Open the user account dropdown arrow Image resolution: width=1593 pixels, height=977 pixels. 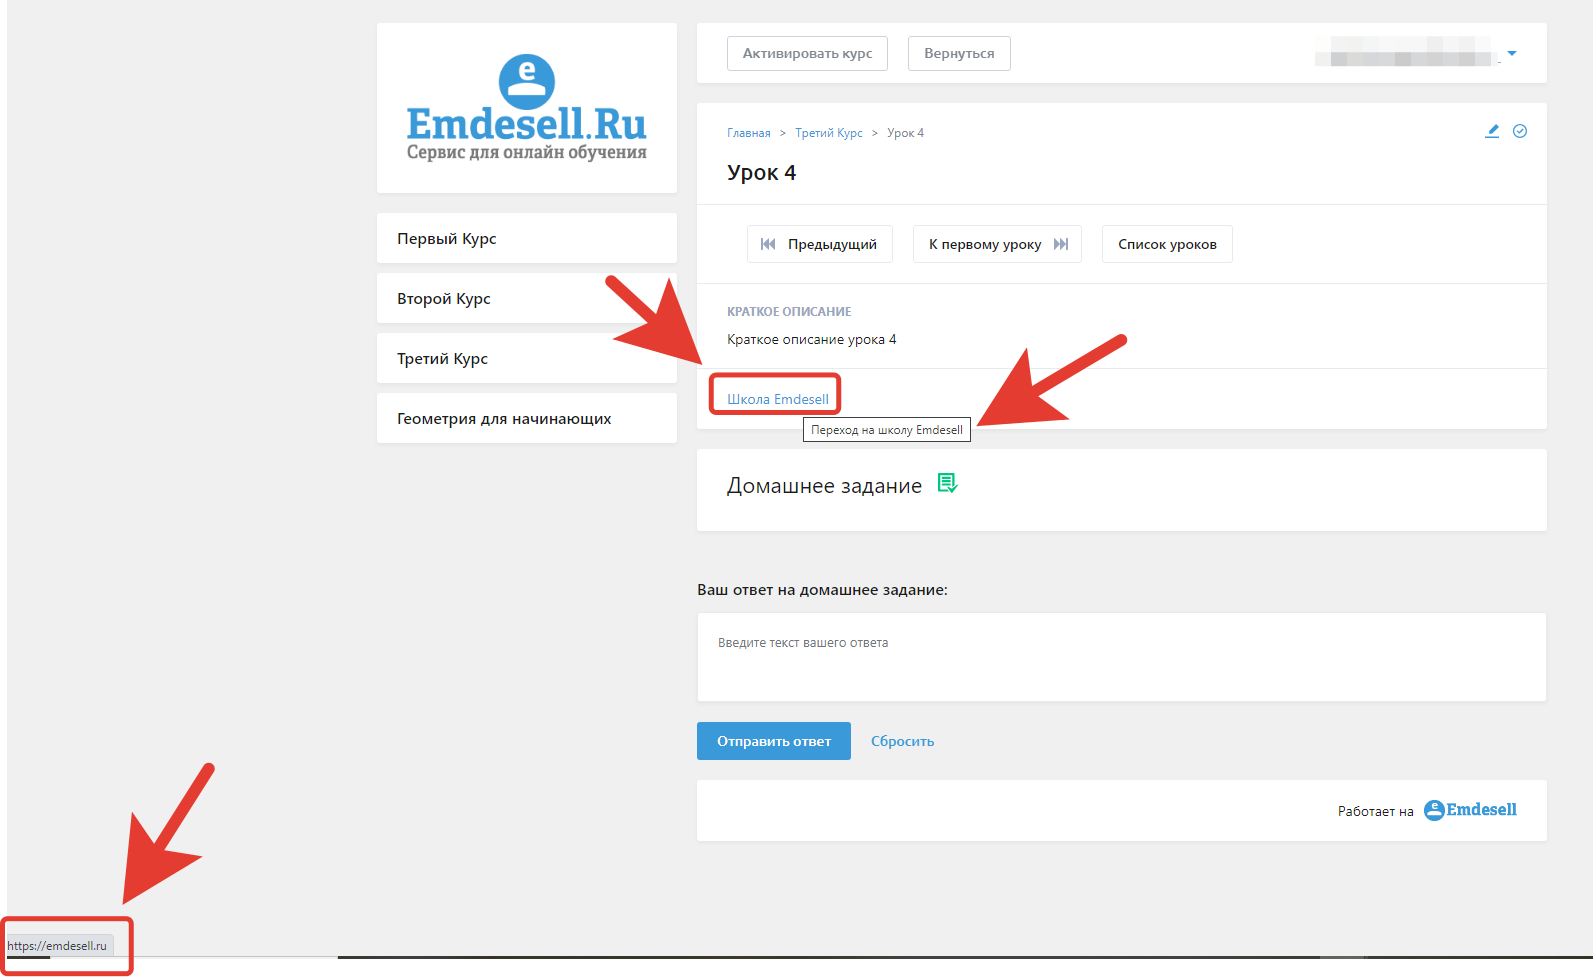(x=1512, y=53)
